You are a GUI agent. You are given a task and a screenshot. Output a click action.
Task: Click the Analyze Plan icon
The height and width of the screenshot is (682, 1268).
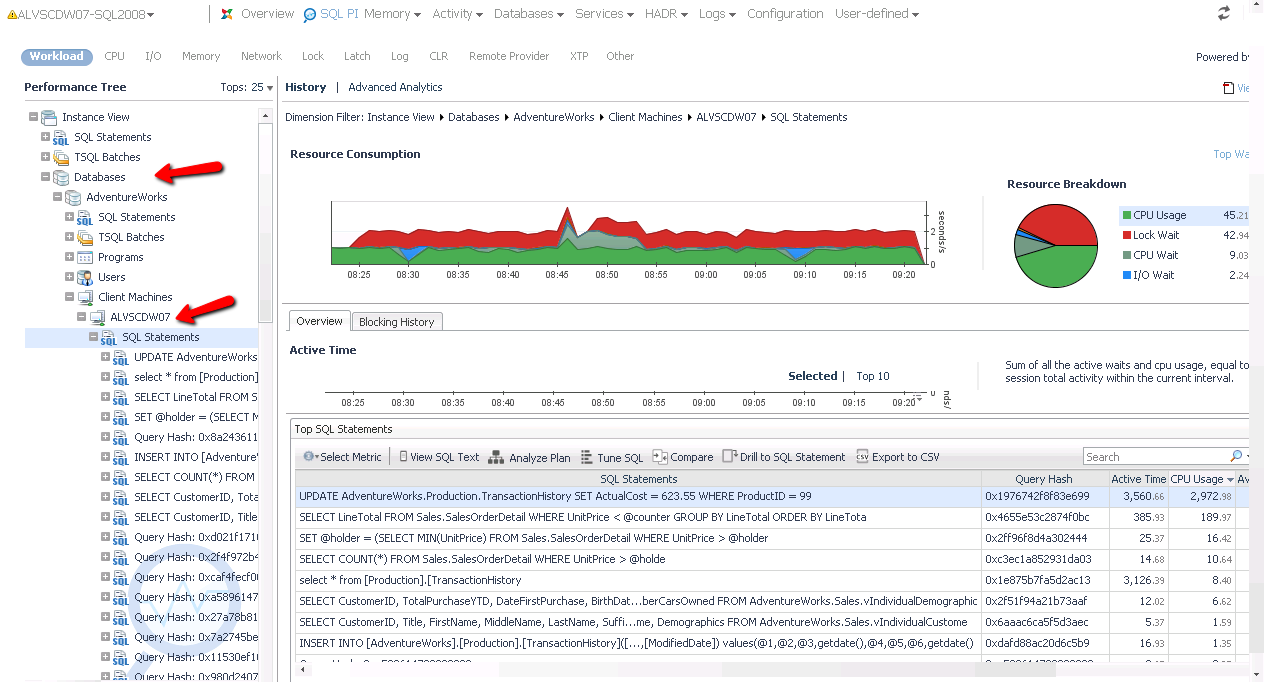pos(497,457)
